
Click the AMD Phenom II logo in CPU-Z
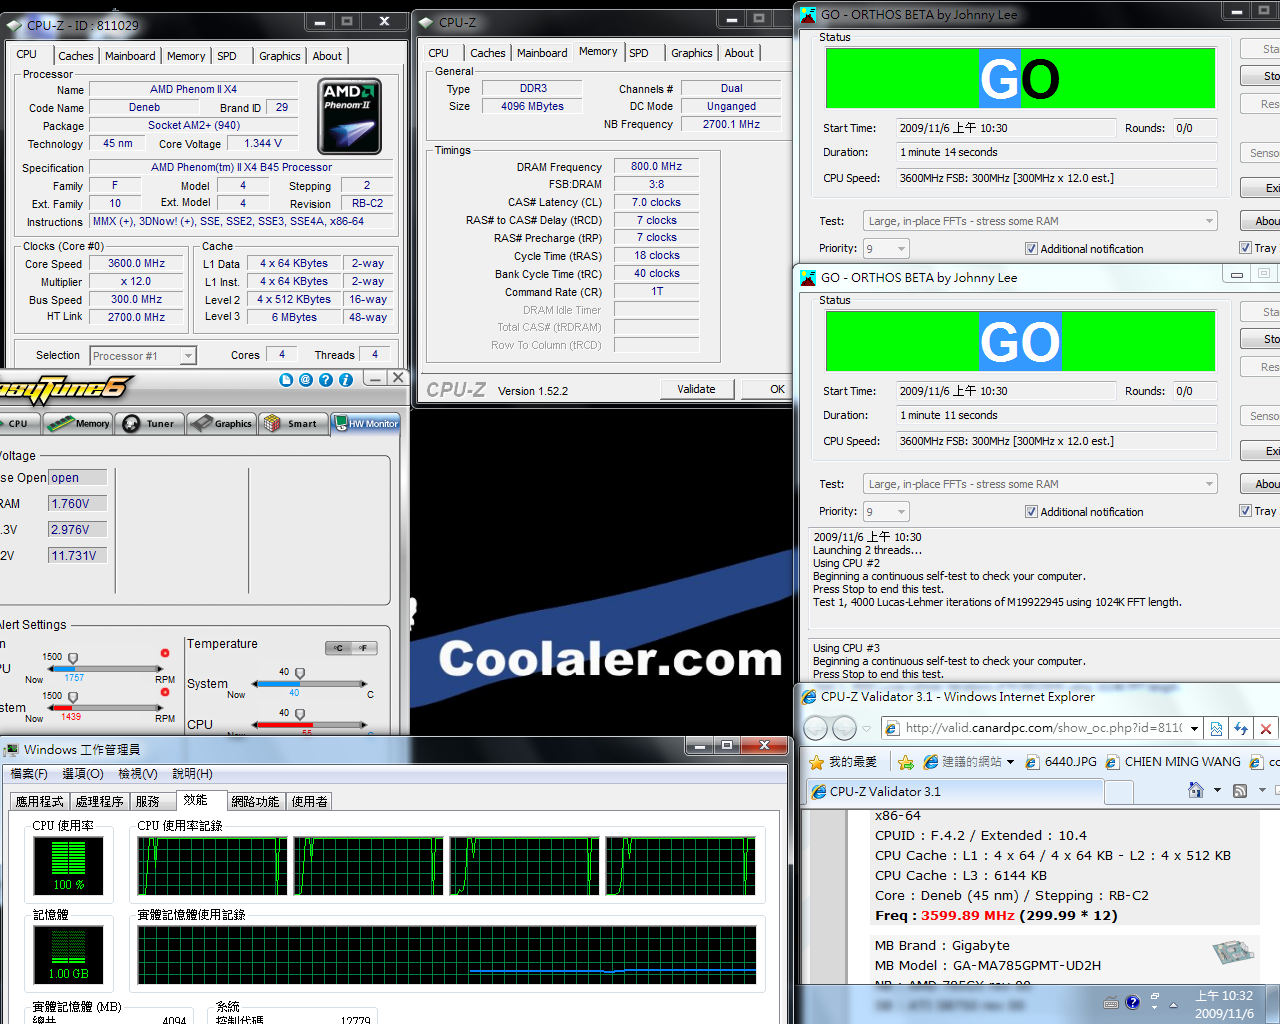point(350,116)
